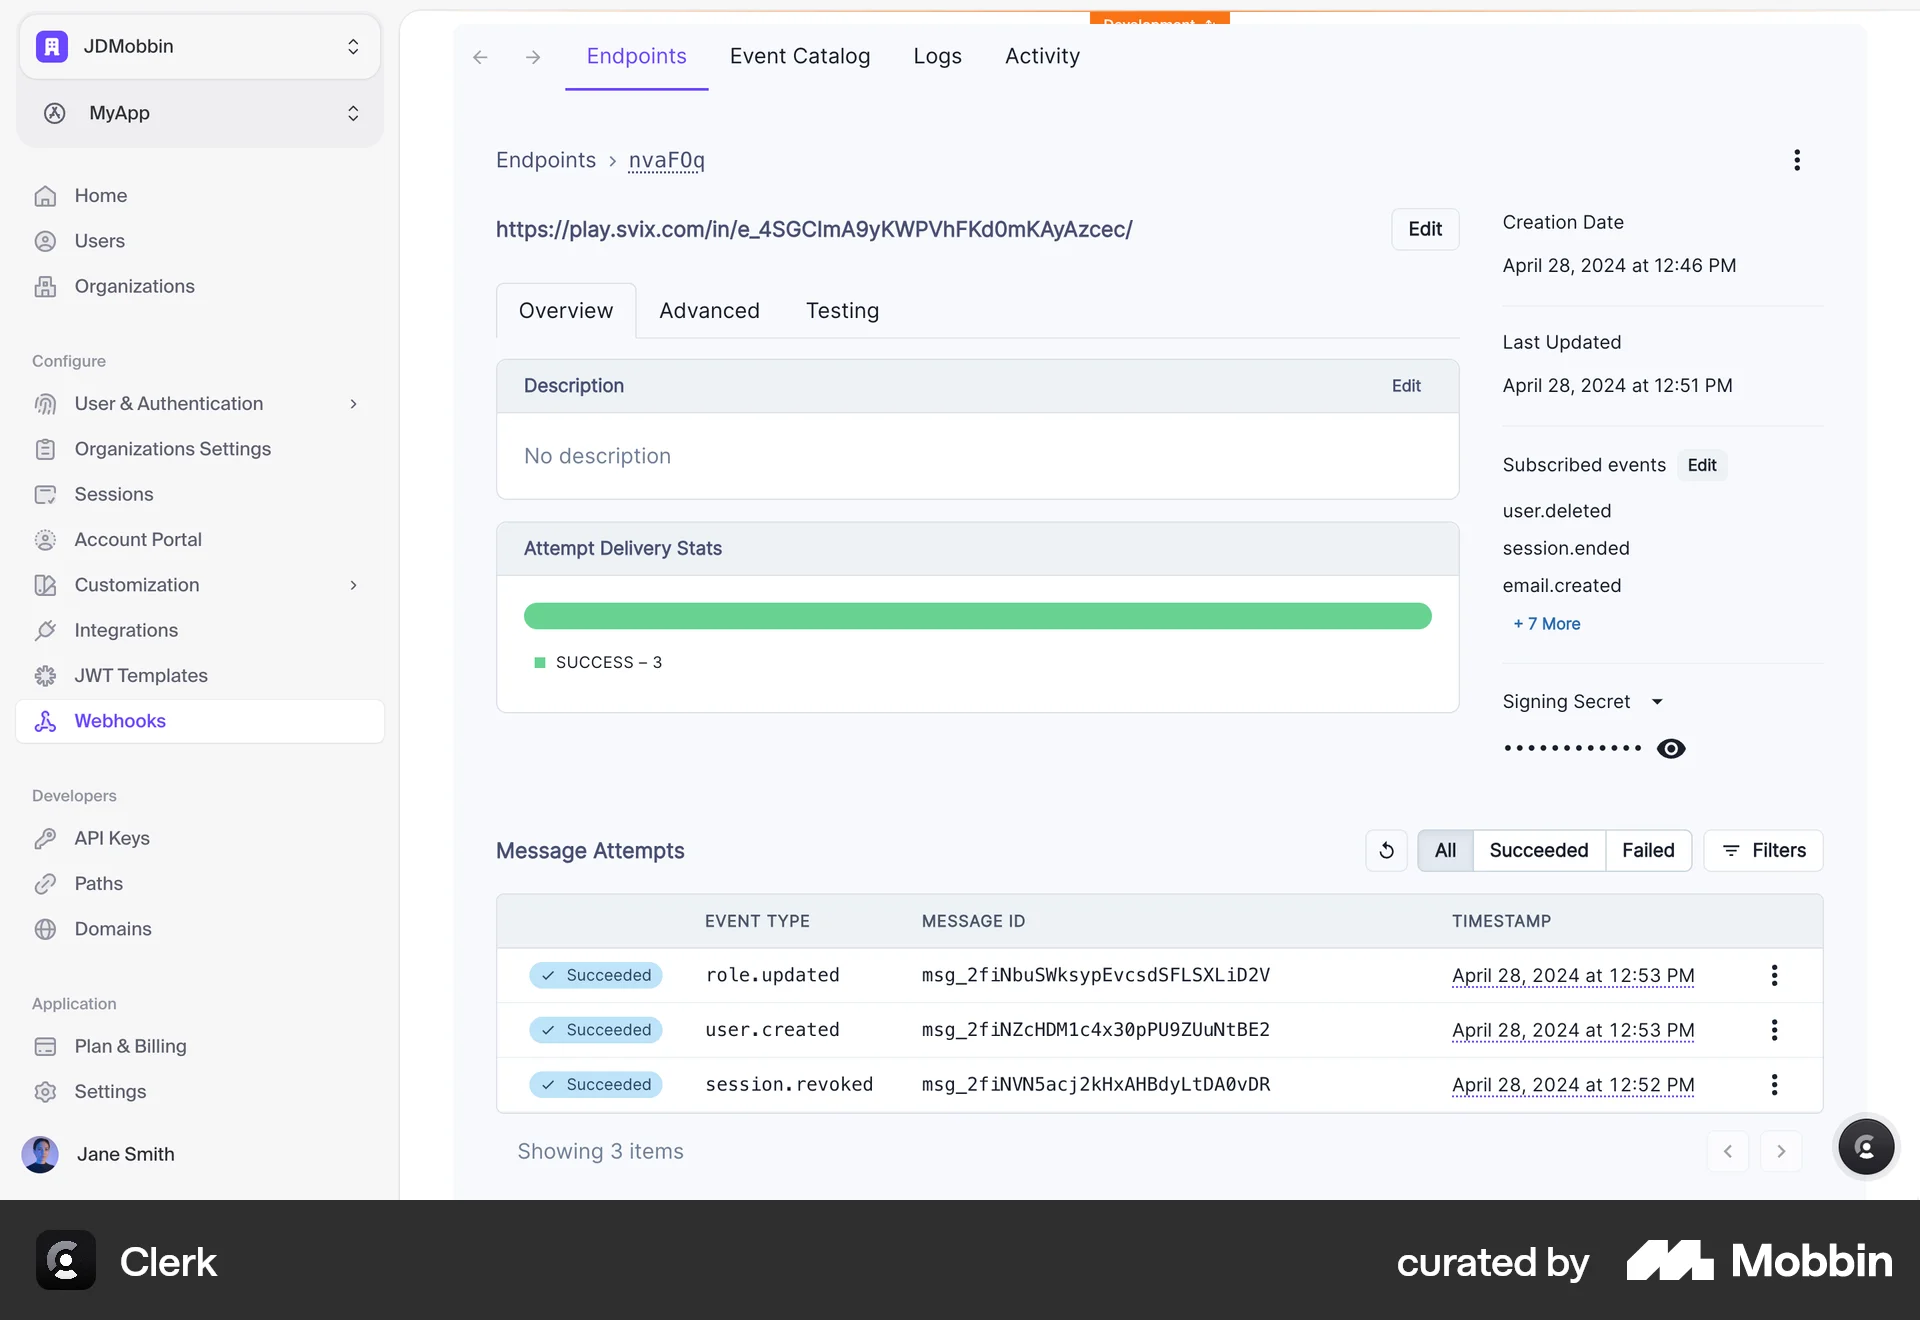Open the role.updated message timestamp link

[x=1572, y=975]
